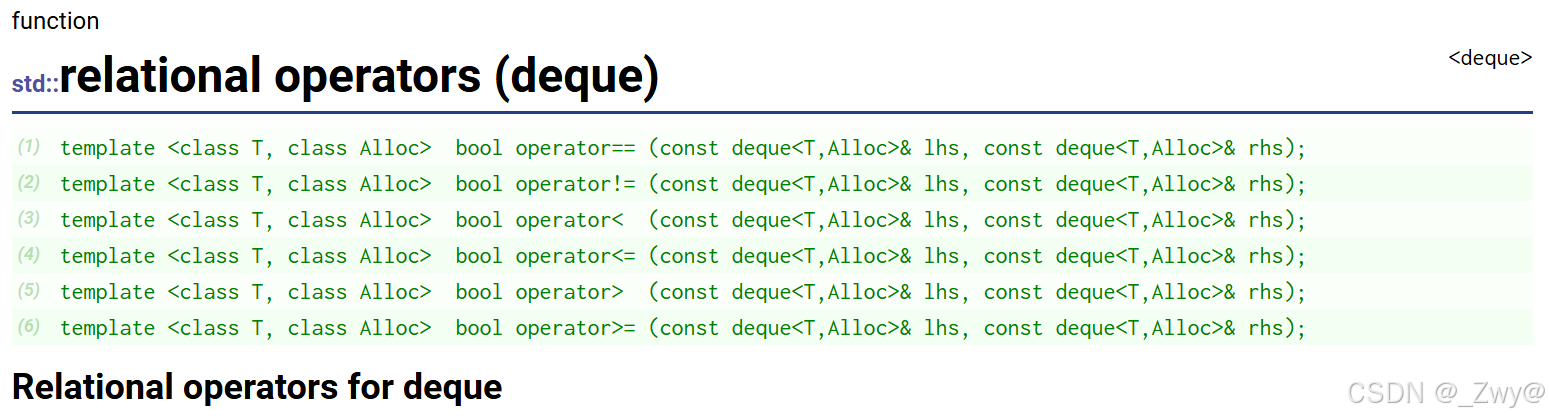This screenshot has height=419, width=1549.
Task: Click the std:: namespace link
Action: pos(35,84)
